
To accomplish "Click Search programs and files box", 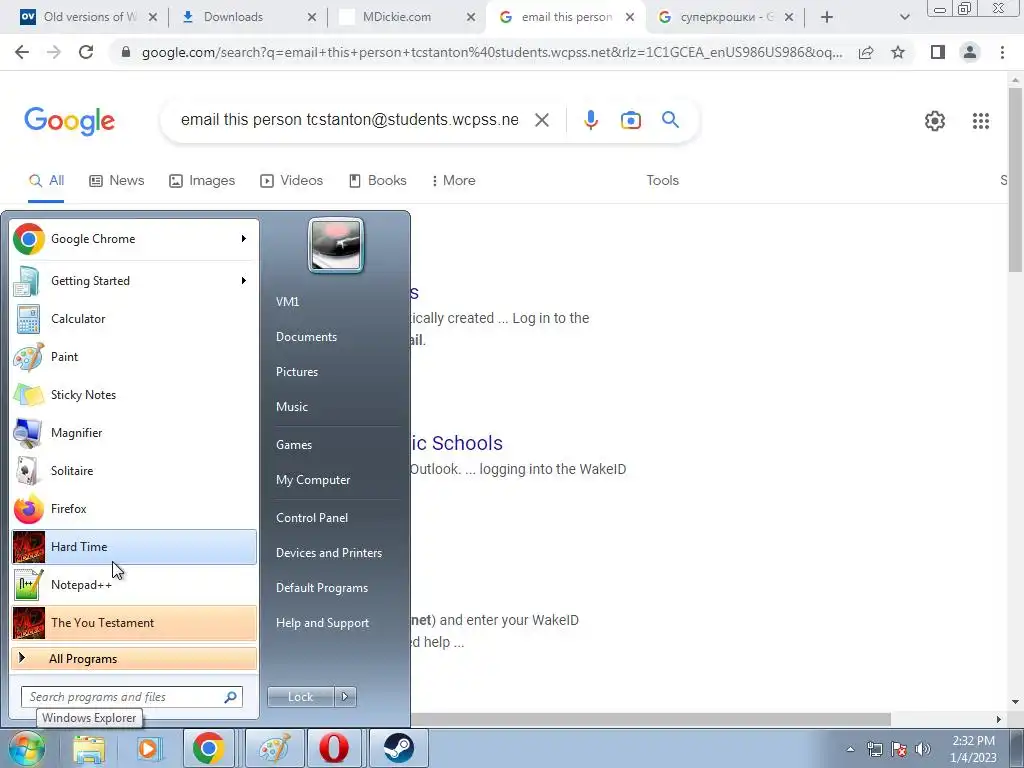I will tap(132, 697).
